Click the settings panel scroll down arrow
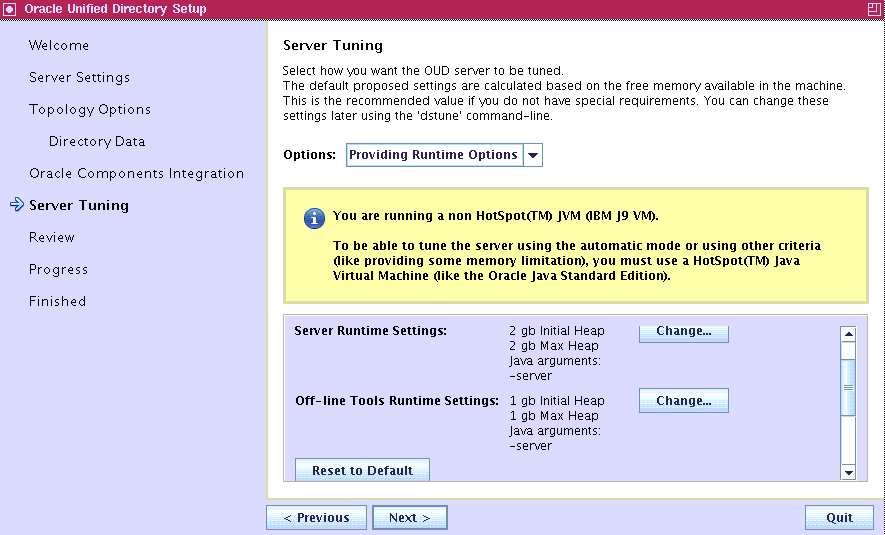Screen dimensions: 885x535 (848, 472)
